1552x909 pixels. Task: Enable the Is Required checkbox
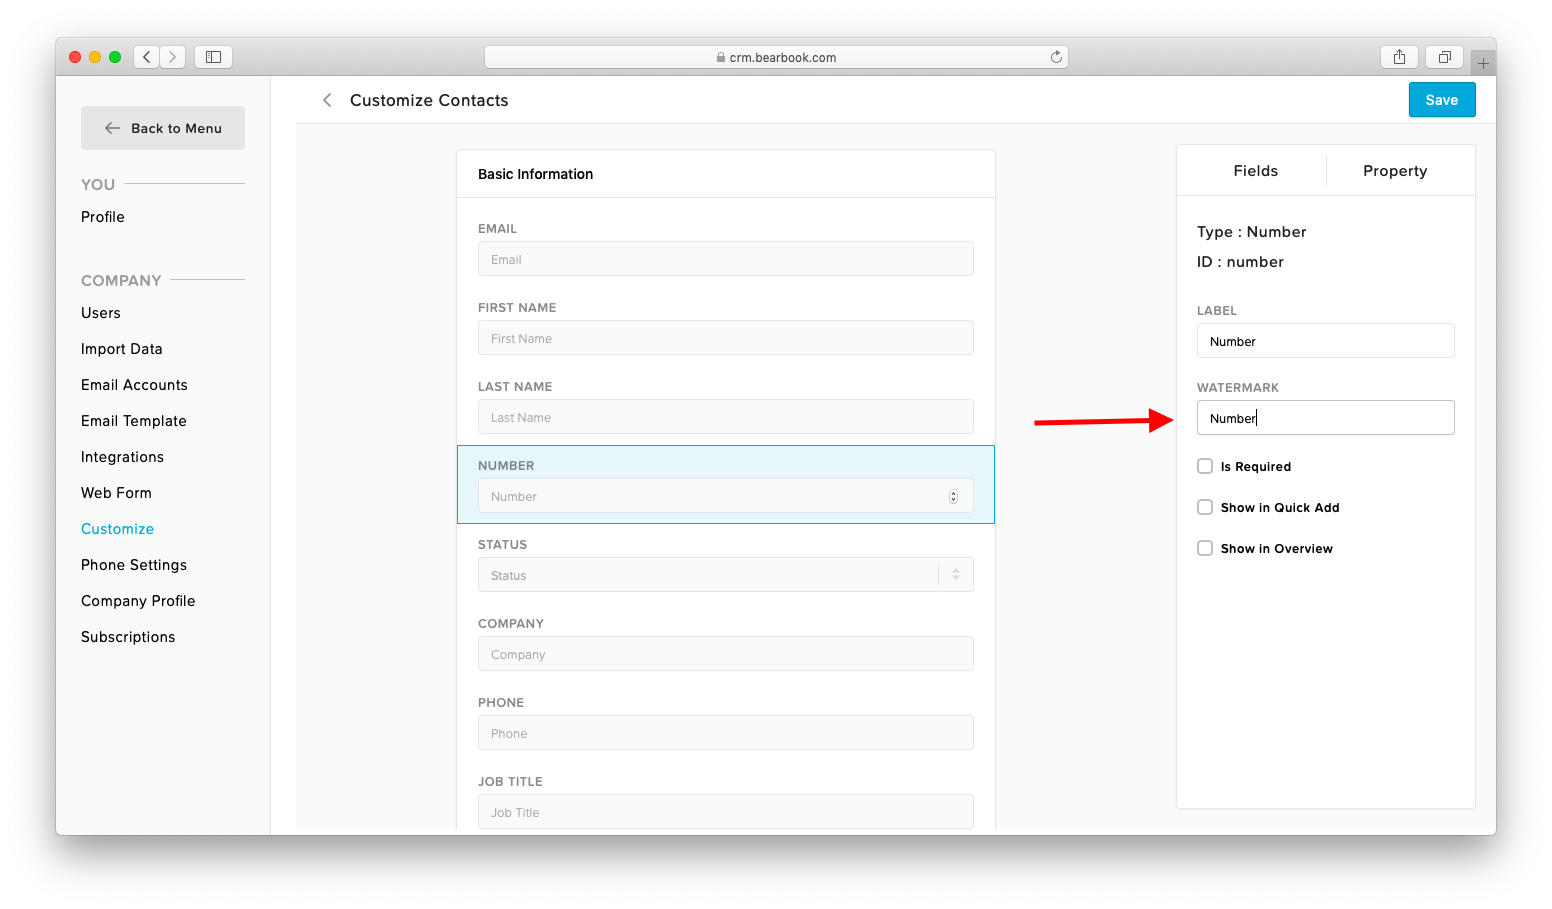click(1205, 466)
